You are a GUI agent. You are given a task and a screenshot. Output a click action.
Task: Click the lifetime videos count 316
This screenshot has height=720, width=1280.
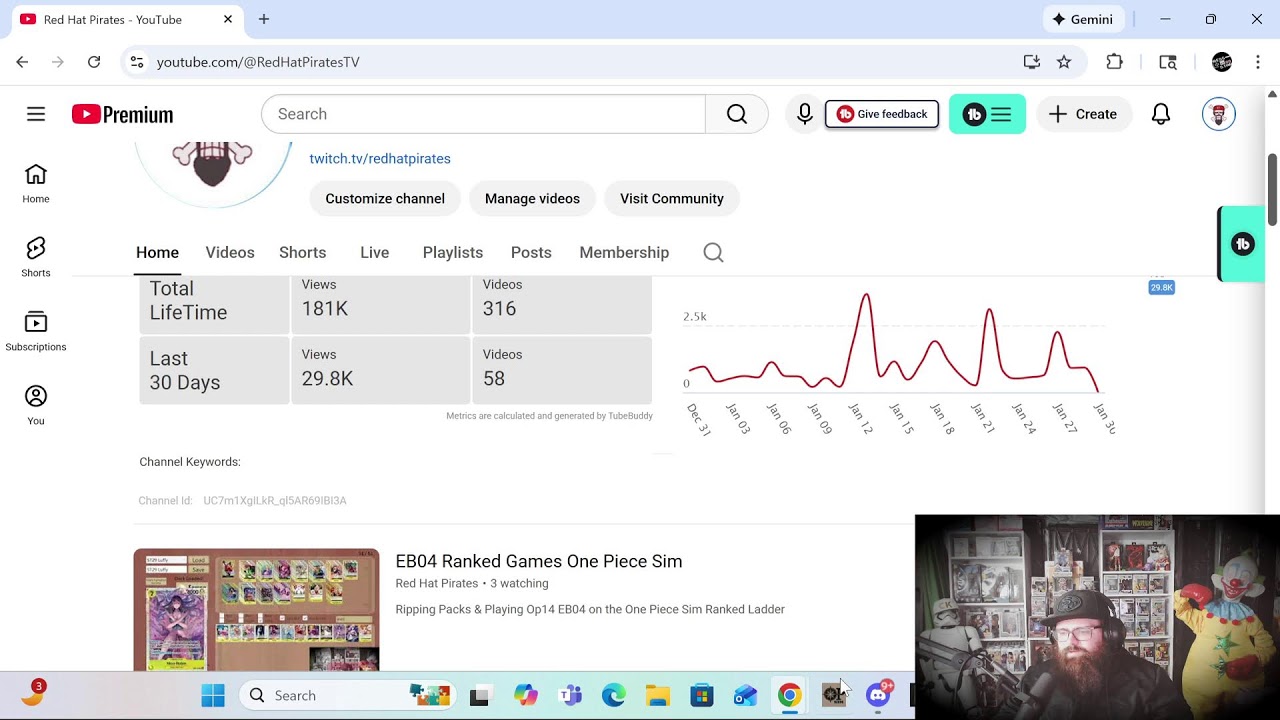500,309
